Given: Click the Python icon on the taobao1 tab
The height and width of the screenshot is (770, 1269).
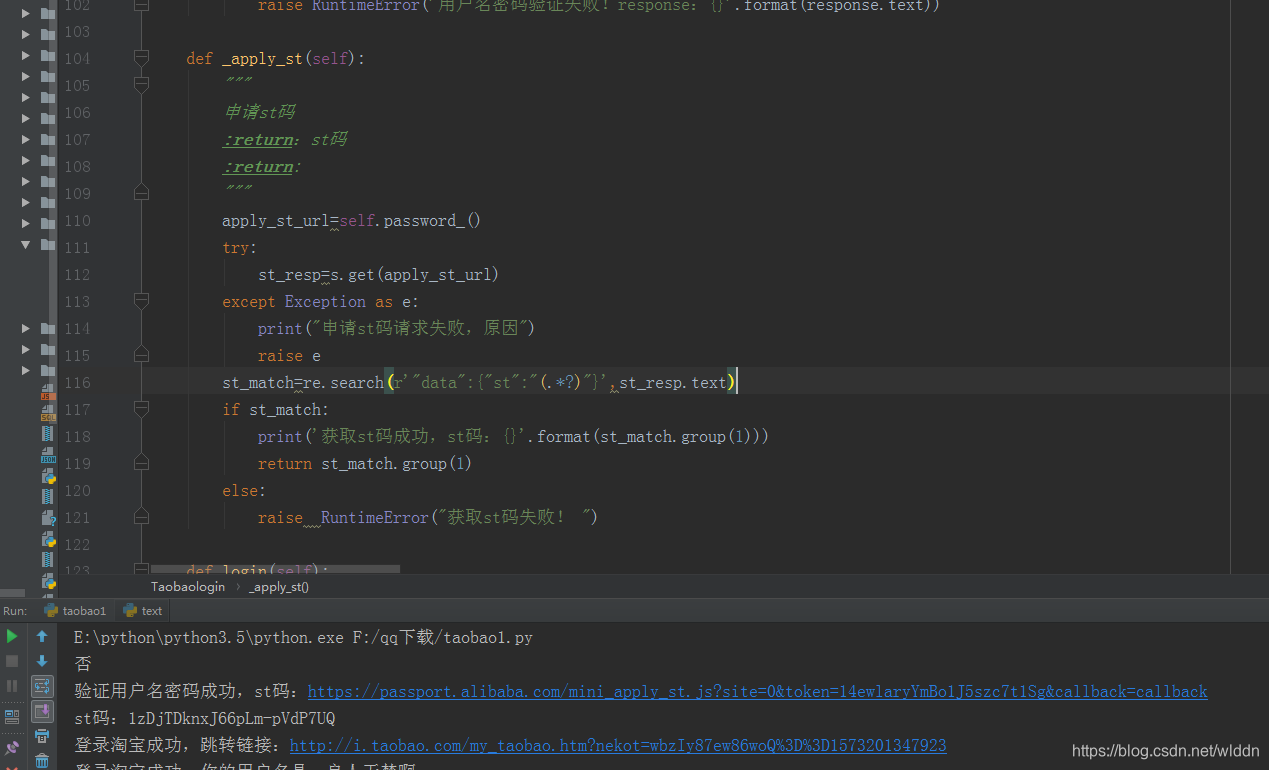Looking at the screenshot, I should click(51, 610).
